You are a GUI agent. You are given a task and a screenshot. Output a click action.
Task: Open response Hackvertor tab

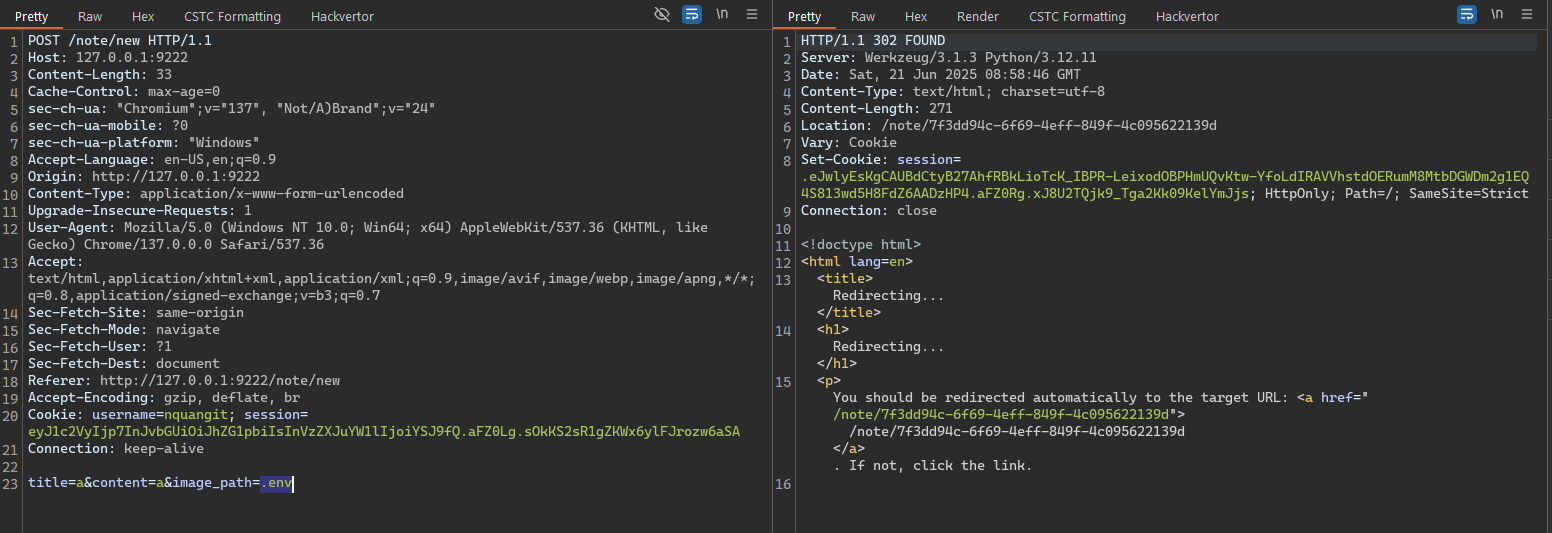point(1189,16)
